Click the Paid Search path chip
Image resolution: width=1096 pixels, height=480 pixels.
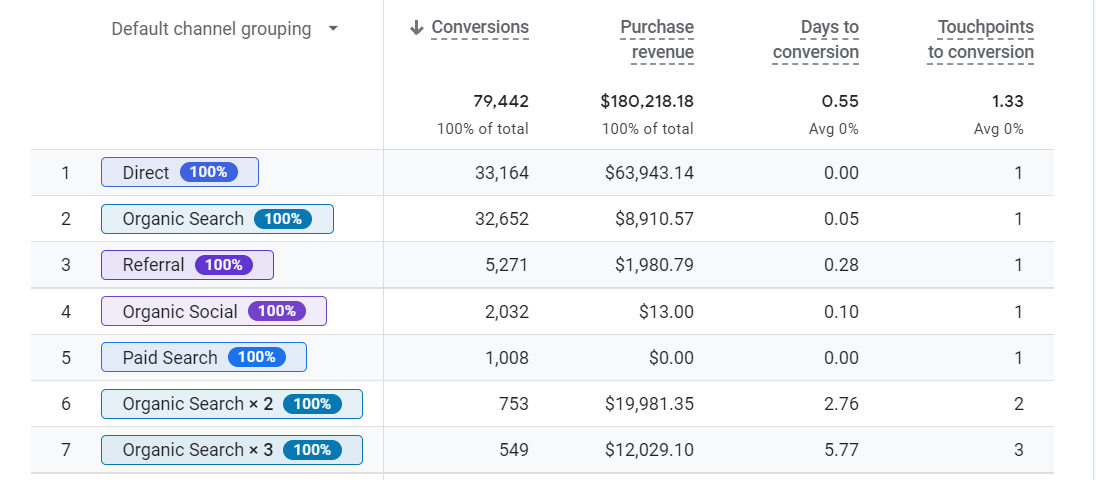pyautogui.click(x=204, y=357)
